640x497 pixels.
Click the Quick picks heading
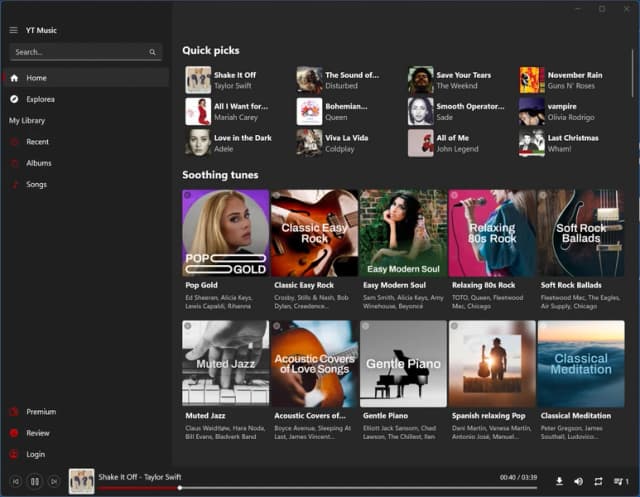coord(211,51)
